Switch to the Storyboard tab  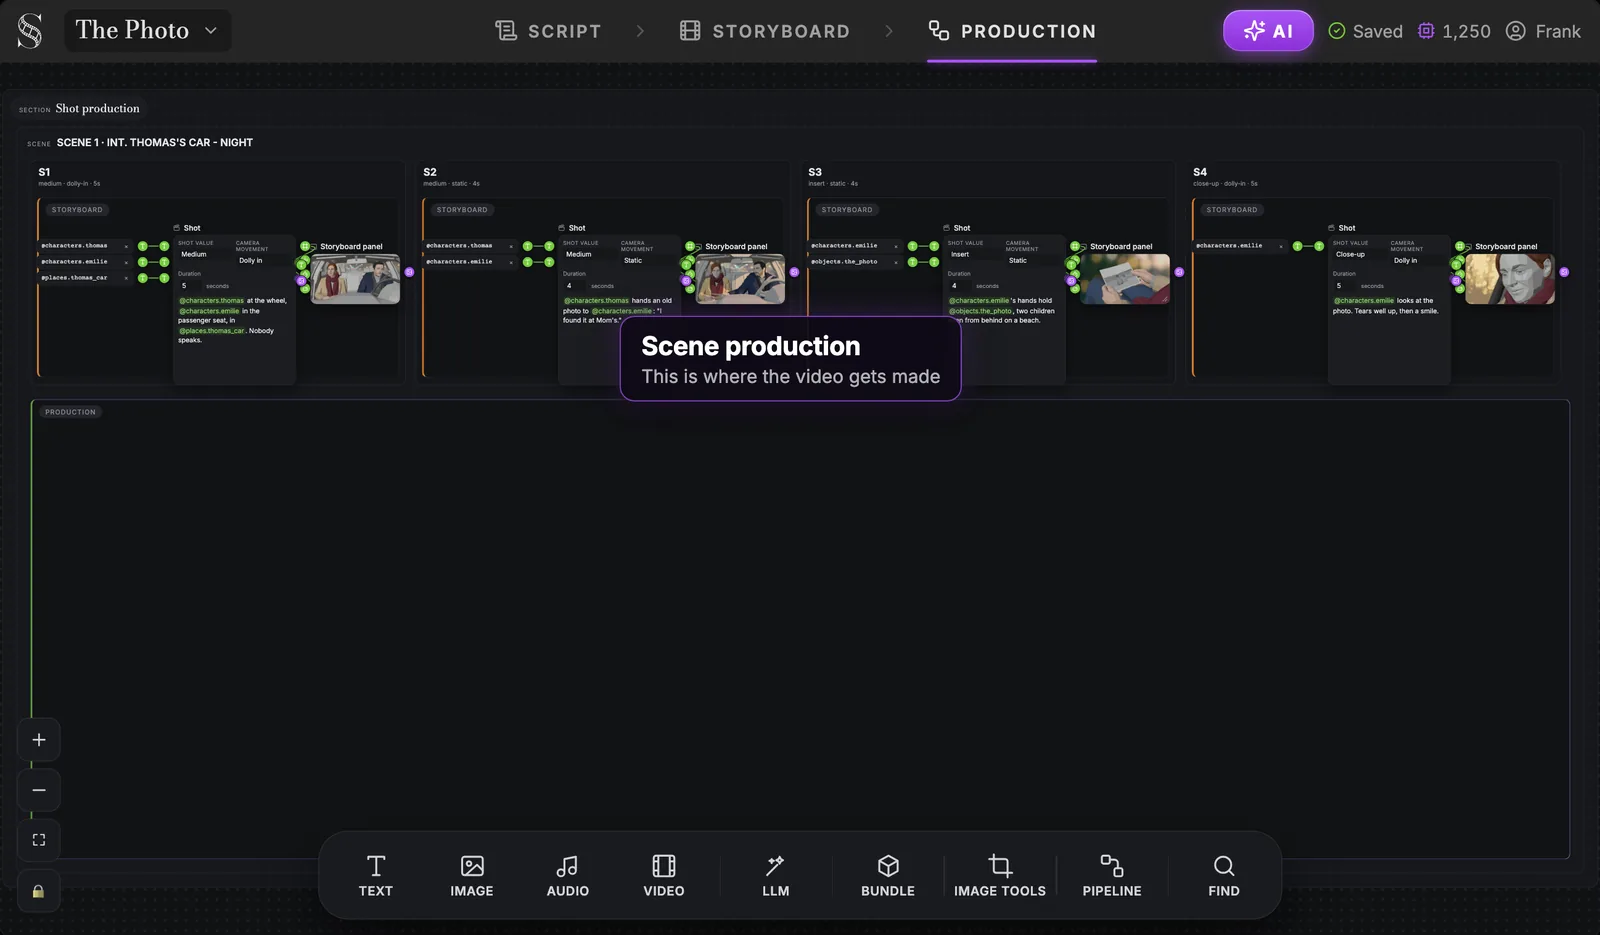pyautogui.click(x=765, y=31)
